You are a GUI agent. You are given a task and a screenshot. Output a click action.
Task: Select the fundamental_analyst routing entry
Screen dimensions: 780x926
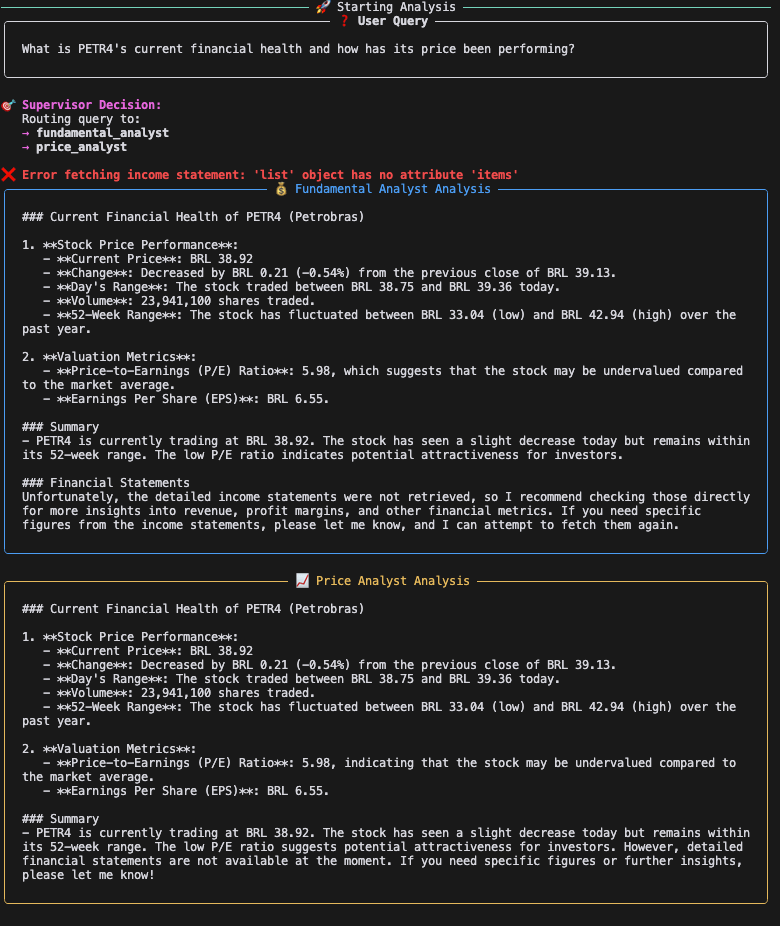click(x=102, y=133)
